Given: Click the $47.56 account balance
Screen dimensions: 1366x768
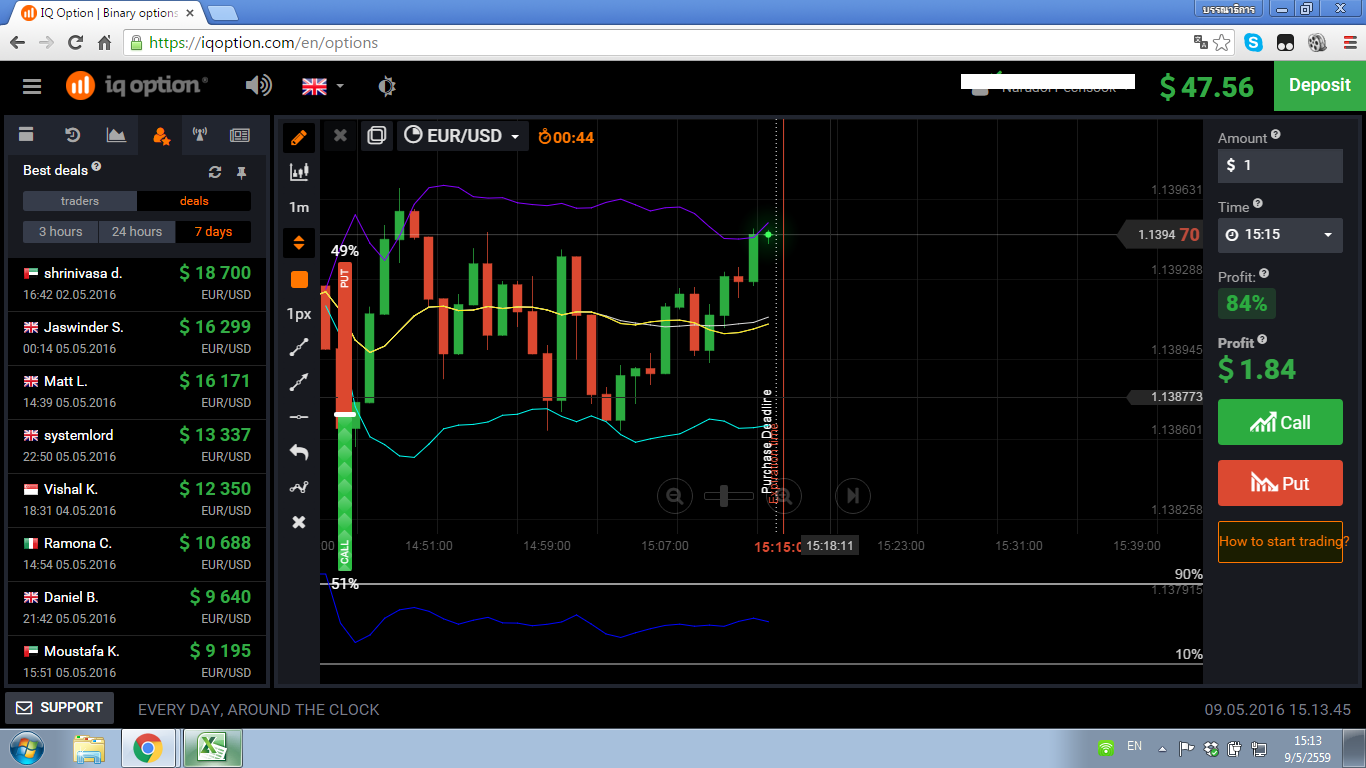Looking at the screenshot, I should coord(1206,87).
